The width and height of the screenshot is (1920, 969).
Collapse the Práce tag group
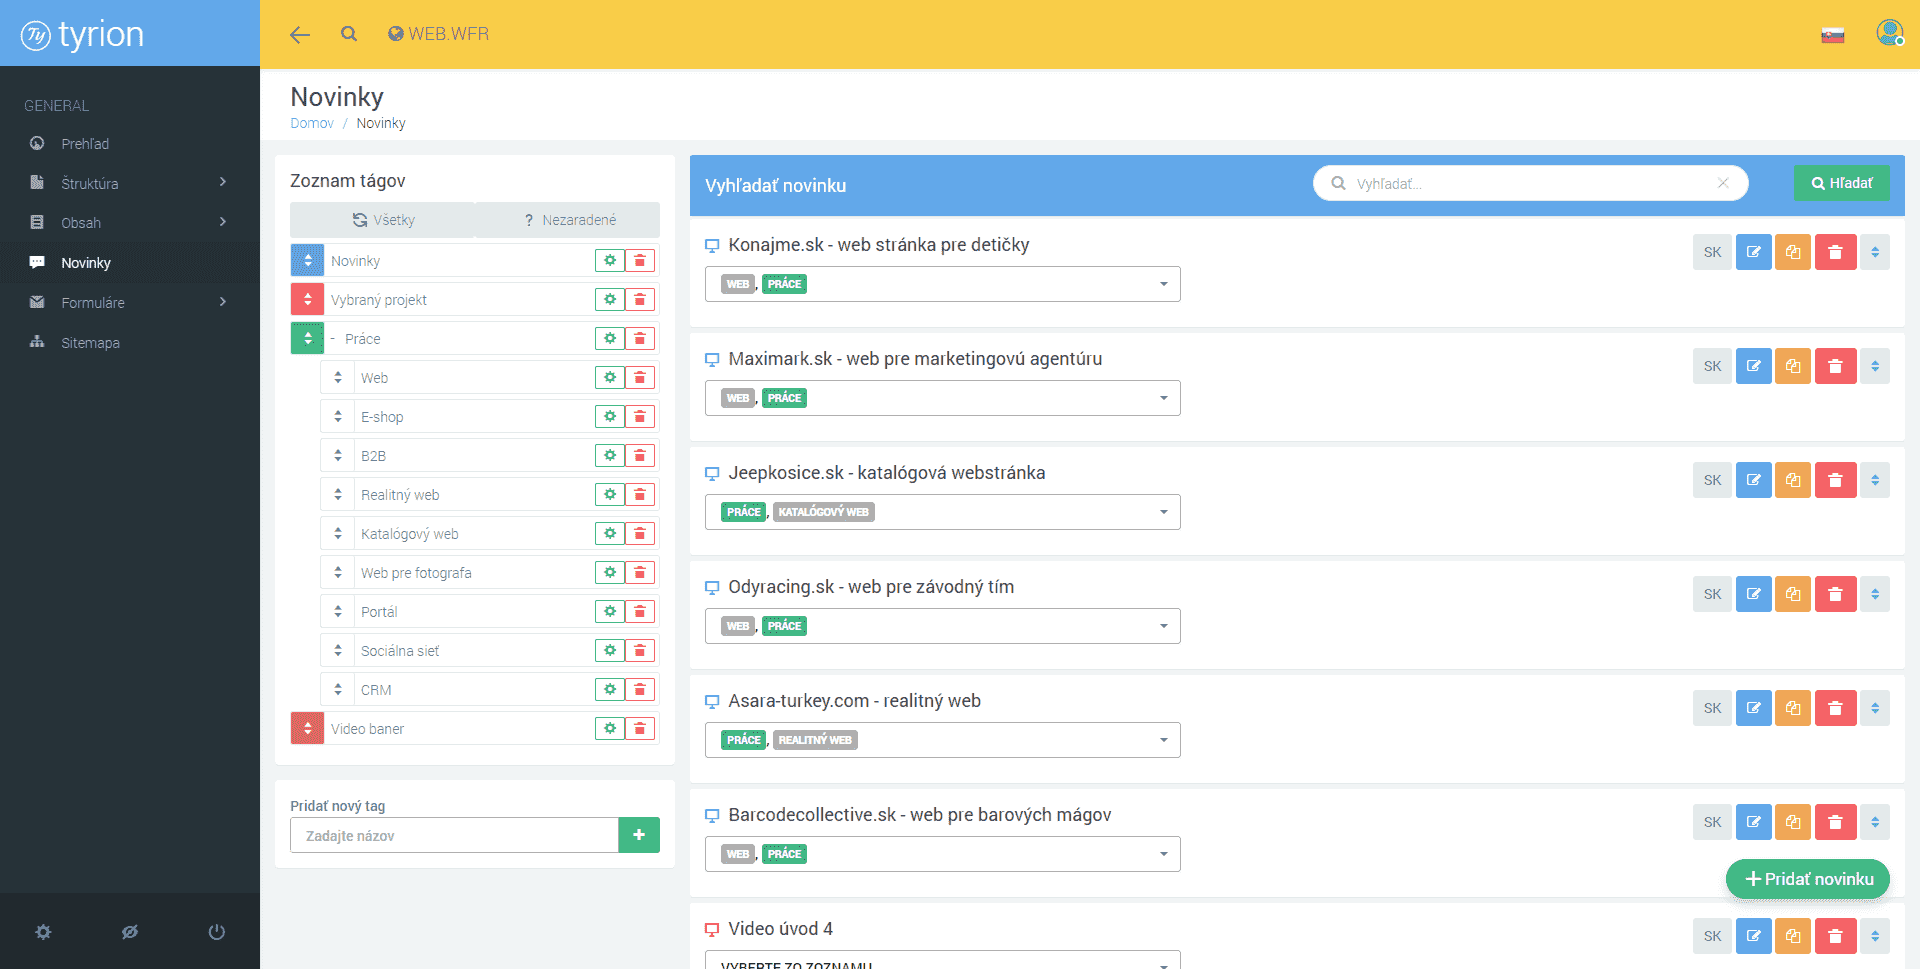click(x=333, y=339)
